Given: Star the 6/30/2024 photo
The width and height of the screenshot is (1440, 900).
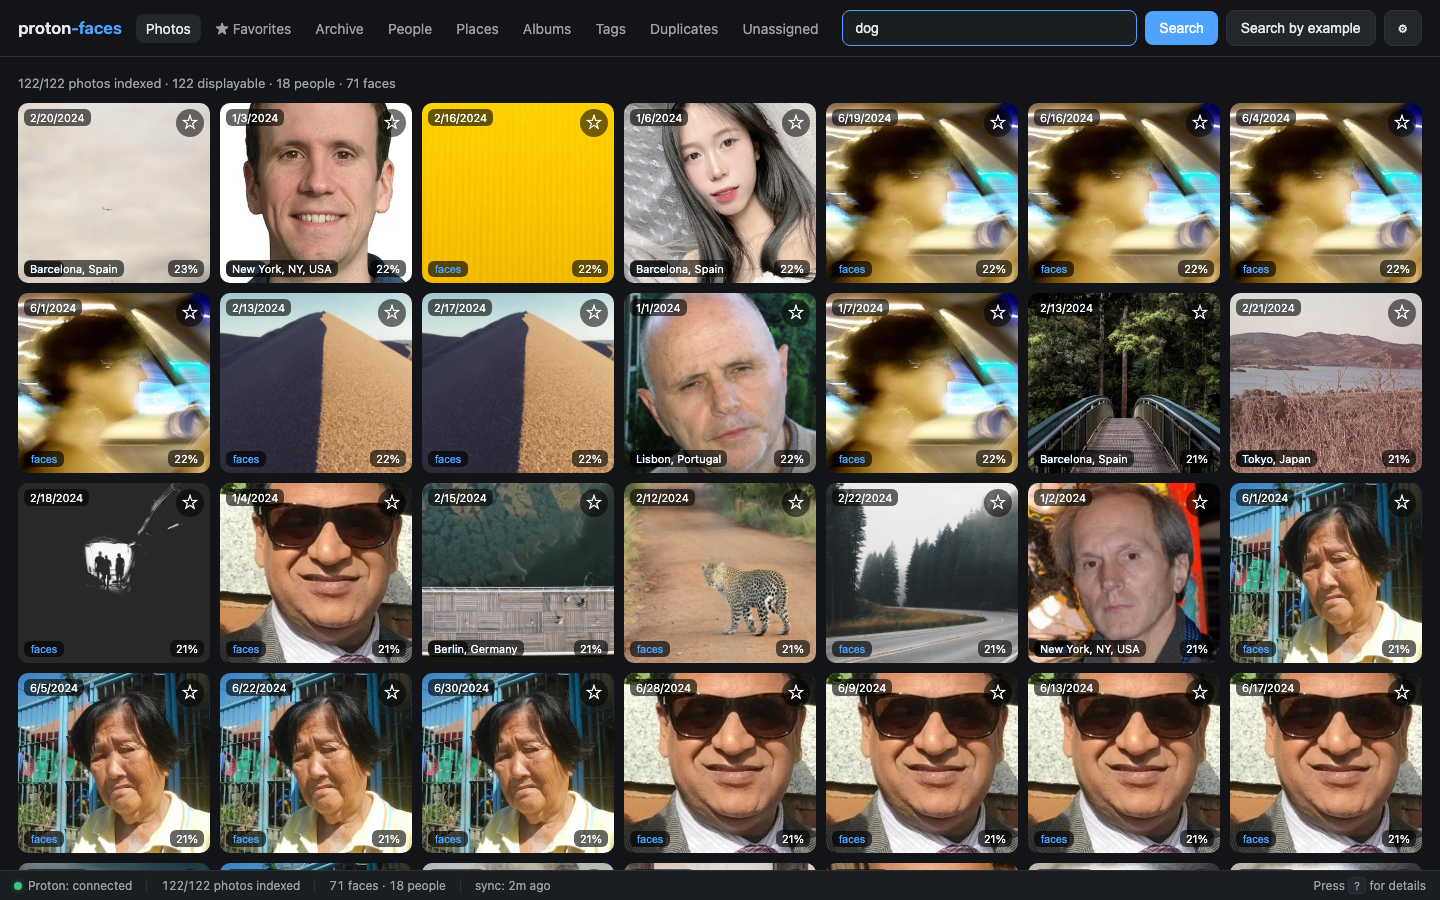Looking at the screenshot, I should (x=594, y=693).
